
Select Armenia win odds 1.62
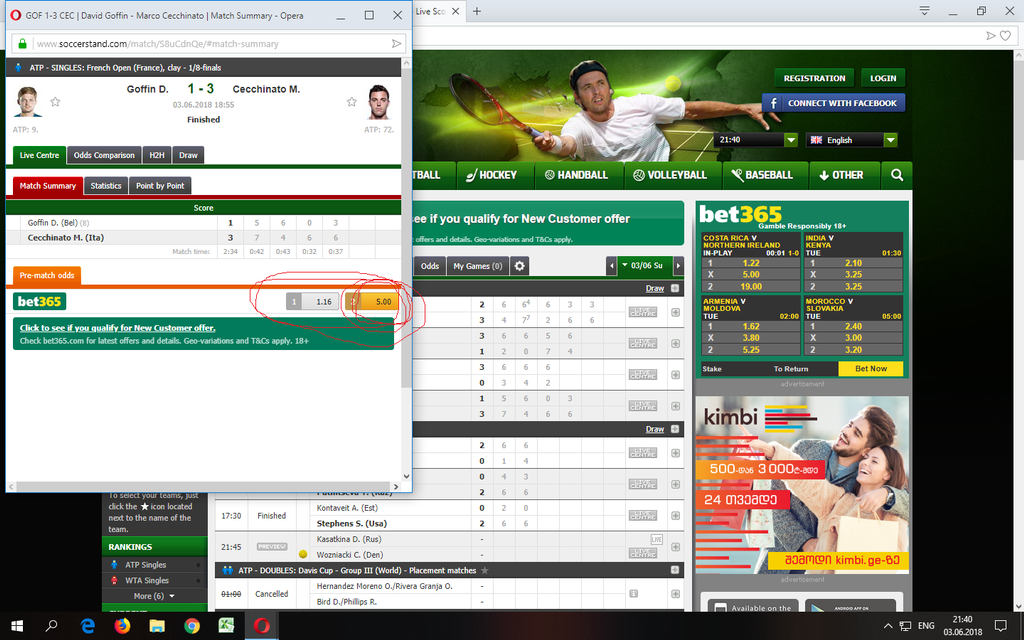751,327
